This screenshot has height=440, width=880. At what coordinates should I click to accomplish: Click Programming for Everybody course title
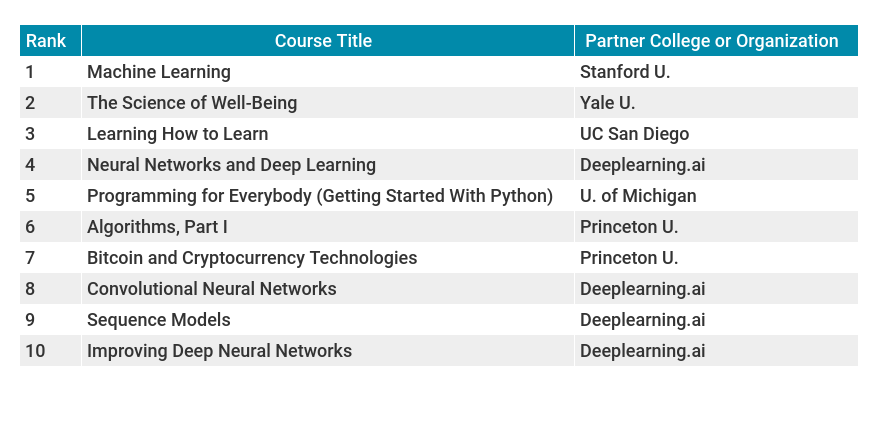[320, 196]
